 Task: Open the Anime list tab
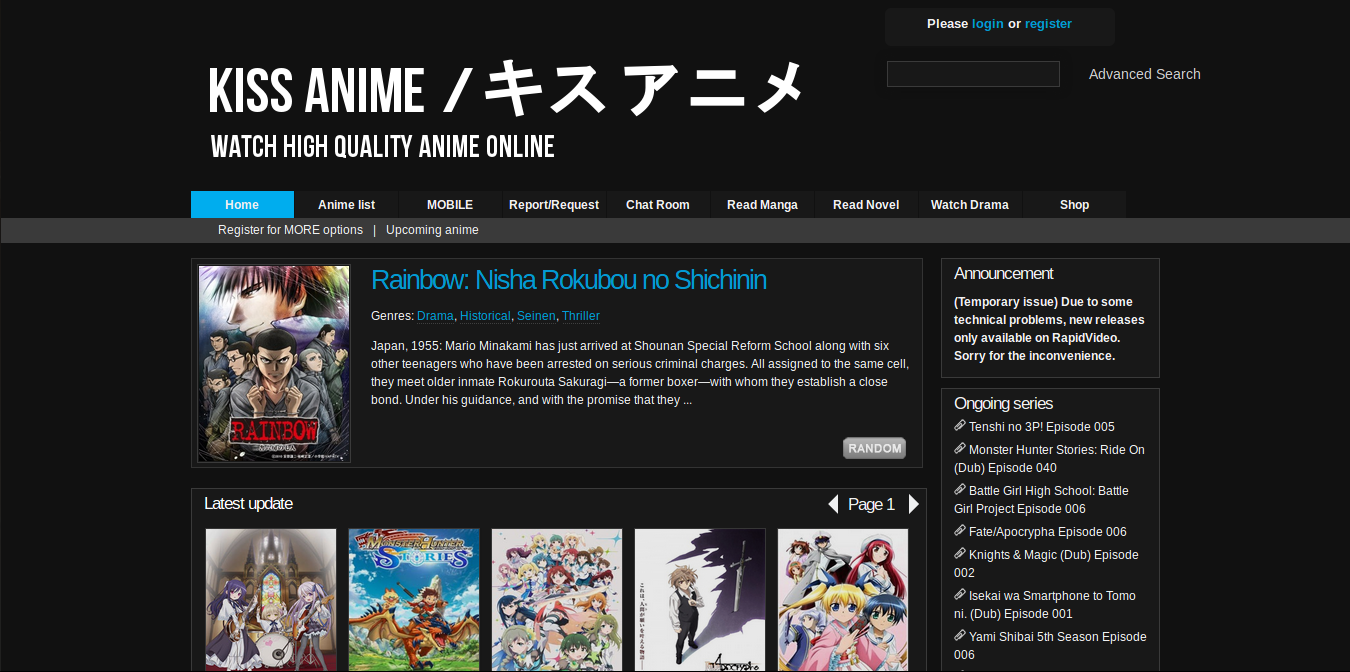tap(346, 204)
